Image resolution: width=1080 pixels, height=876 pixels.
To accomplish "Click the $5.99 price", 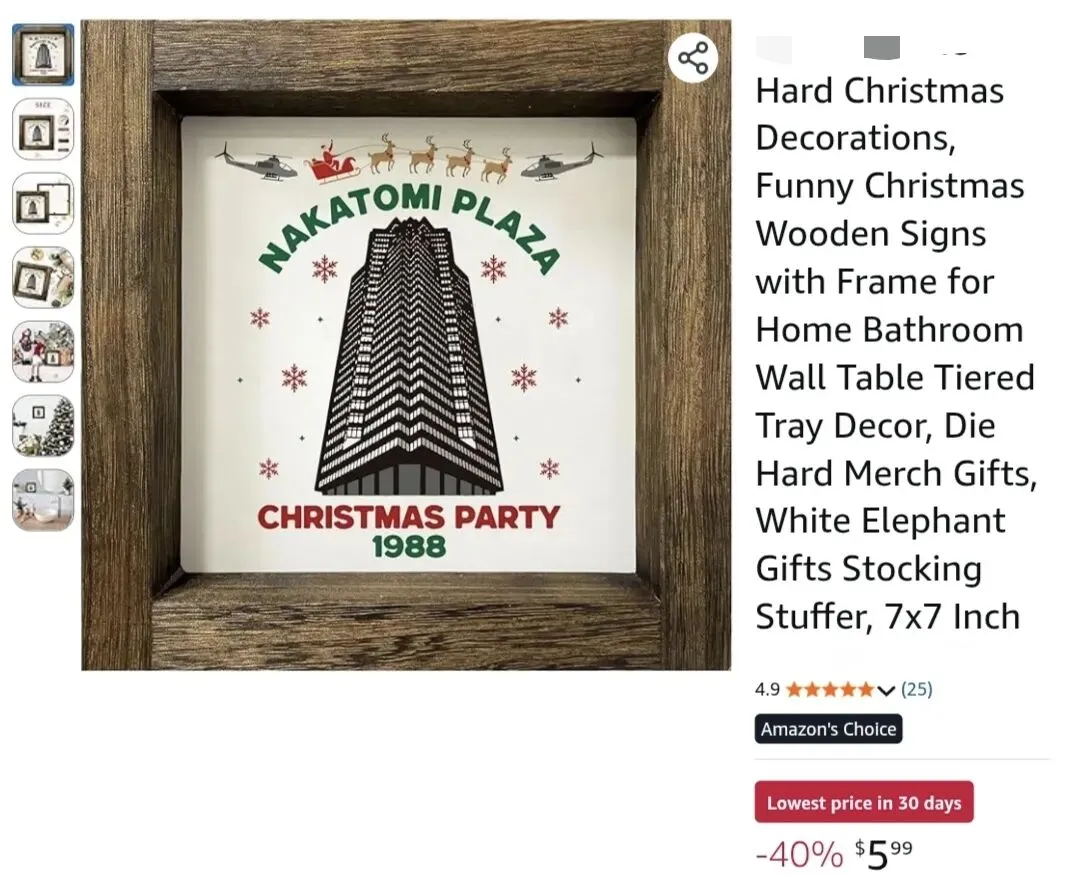I will click(884, 855).
